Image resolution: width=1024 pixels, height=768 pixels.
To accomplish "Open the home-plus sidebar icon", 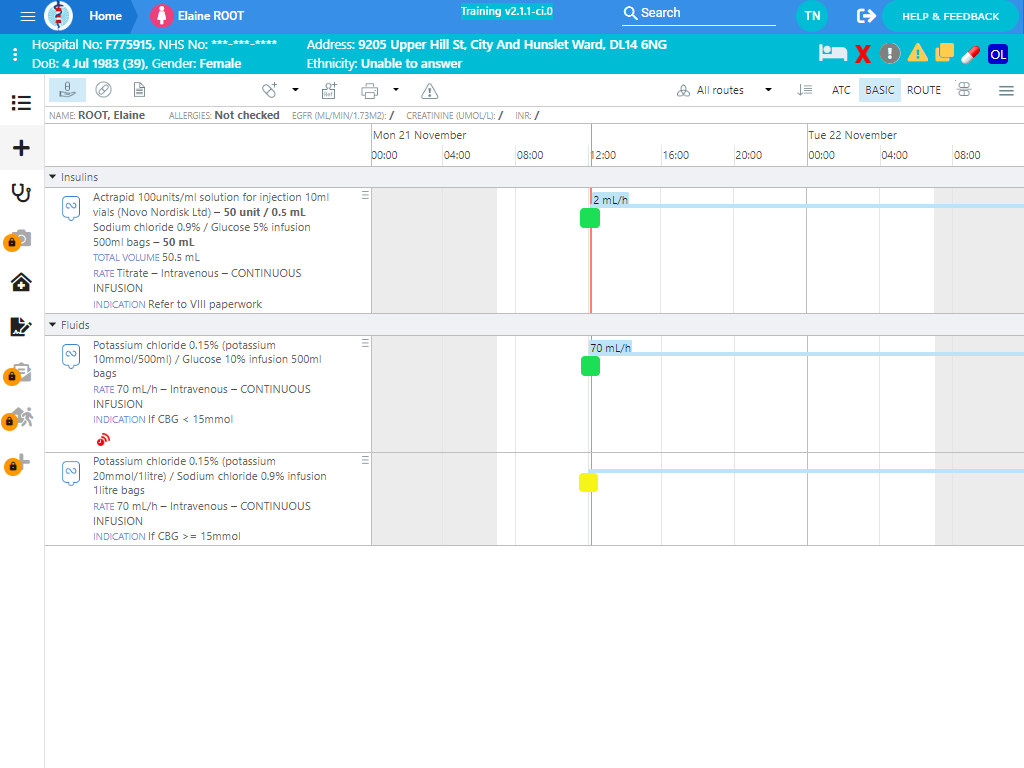I will pyautogui.click(x=22, y=282).
